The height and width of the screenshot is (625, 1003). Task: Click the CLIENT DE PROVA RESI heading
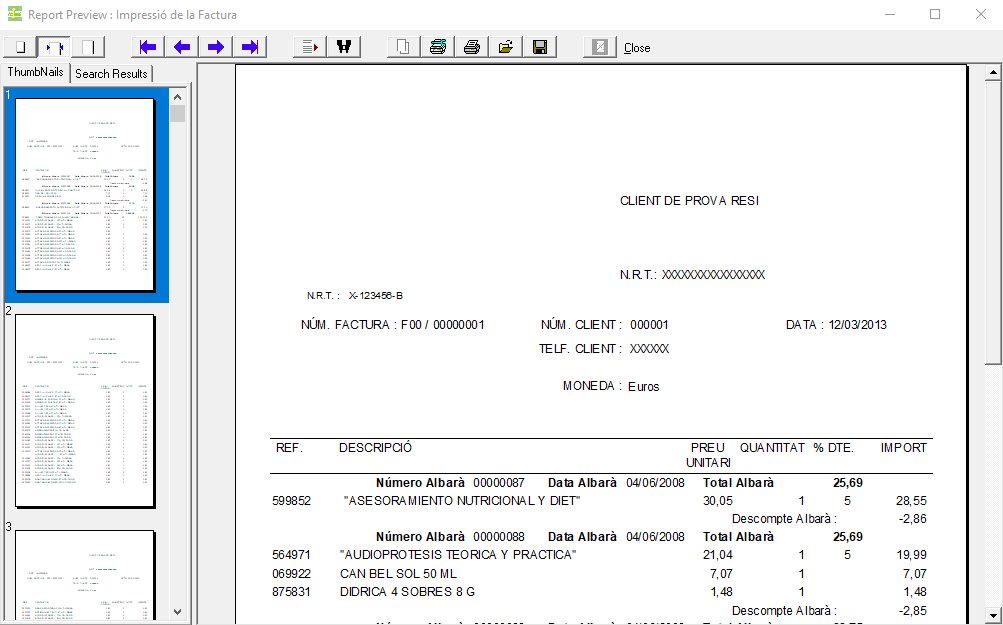point(690,201)
